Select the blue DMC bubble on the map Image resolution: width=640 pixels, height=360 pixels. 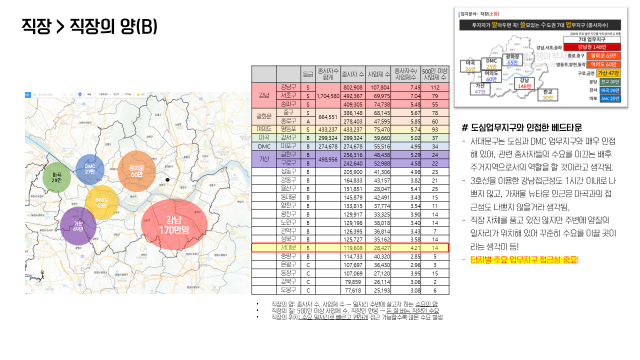pyautogui.click(x=90, y=169)
